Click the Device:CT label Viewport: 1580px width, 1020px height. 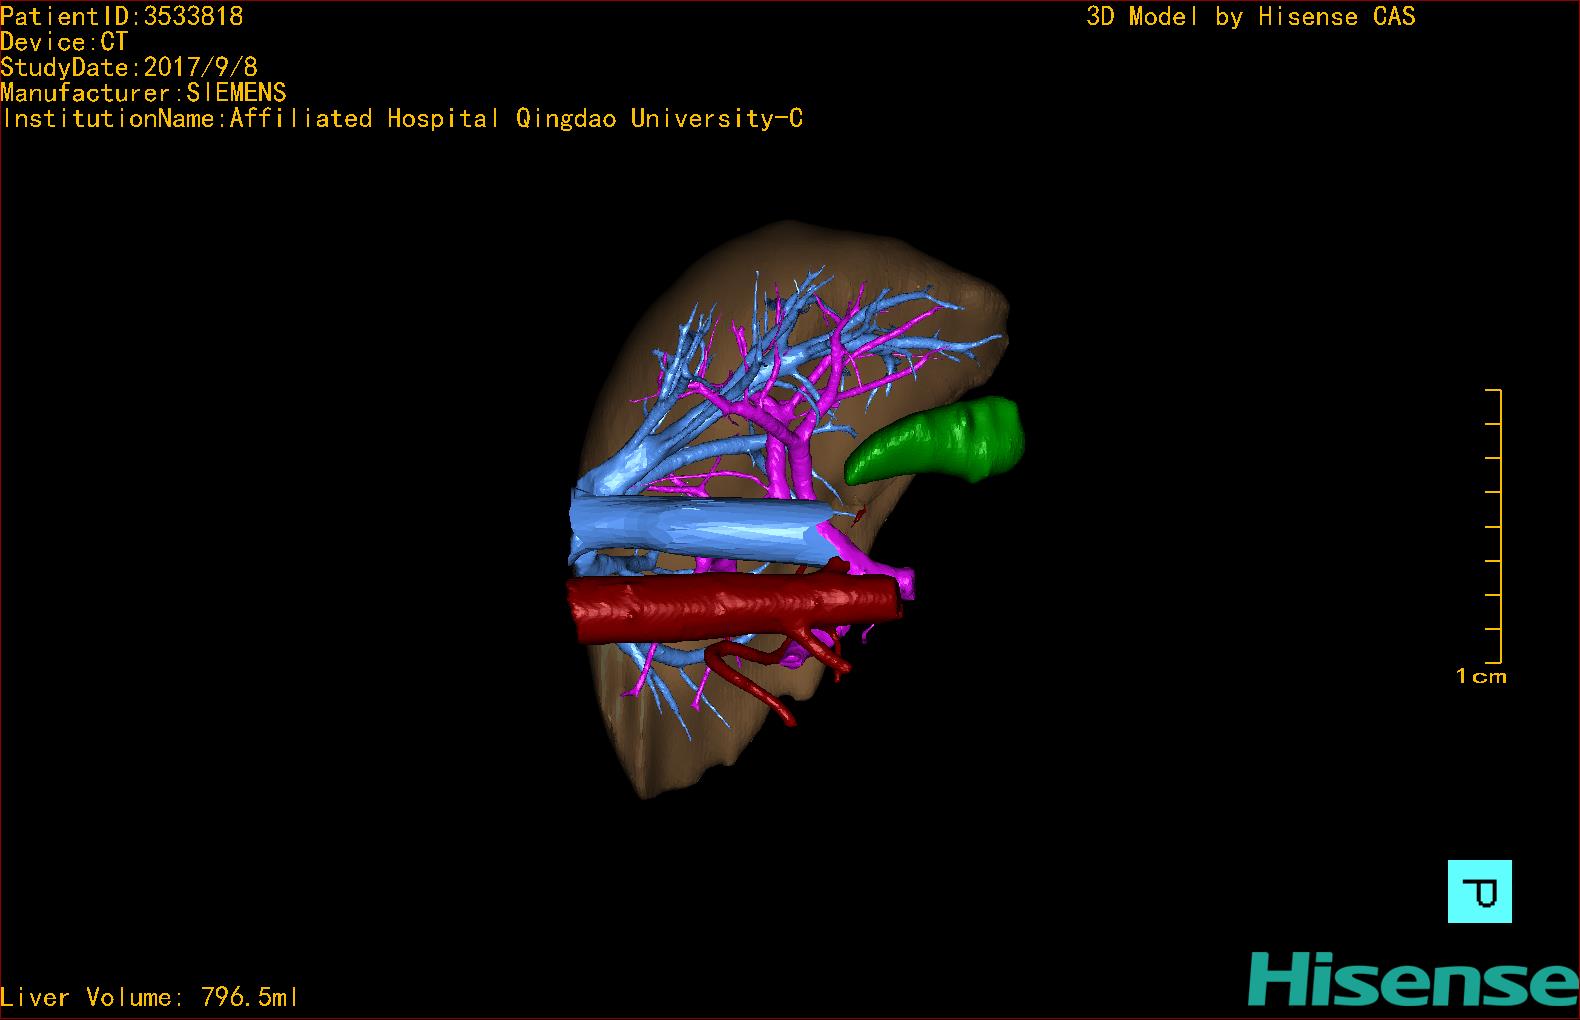pyautogui.click(x=64, y=42)
